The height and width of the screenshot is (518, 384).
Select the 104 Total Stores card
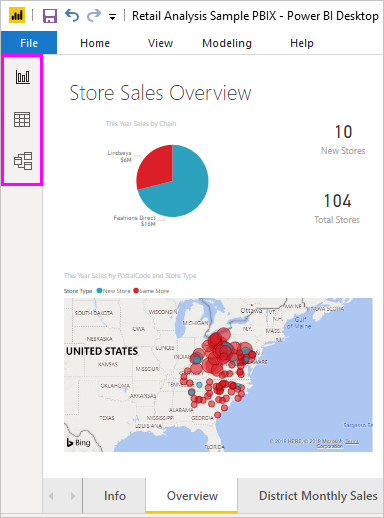[337, 208]
